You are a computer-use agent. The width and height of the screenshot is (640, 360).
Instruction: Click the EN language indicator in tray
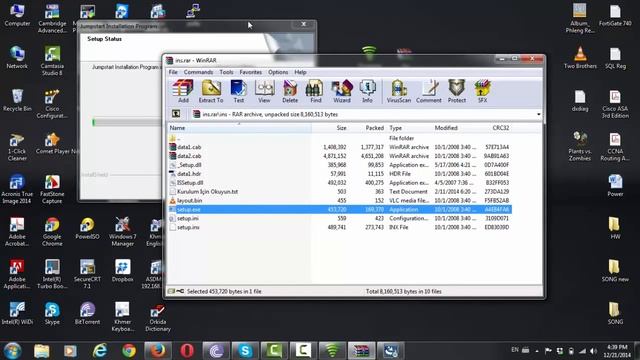(515, 350)
